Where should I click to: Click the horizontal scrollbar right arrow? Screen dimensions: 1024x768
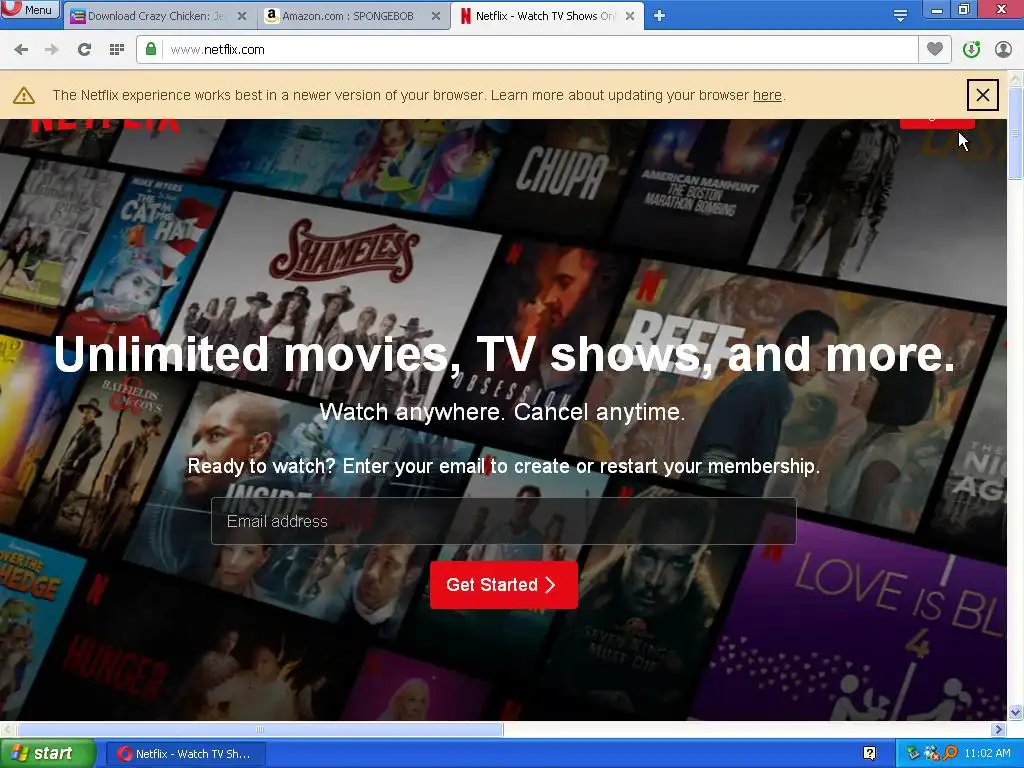pyautogui.click(x=999, y=729)
